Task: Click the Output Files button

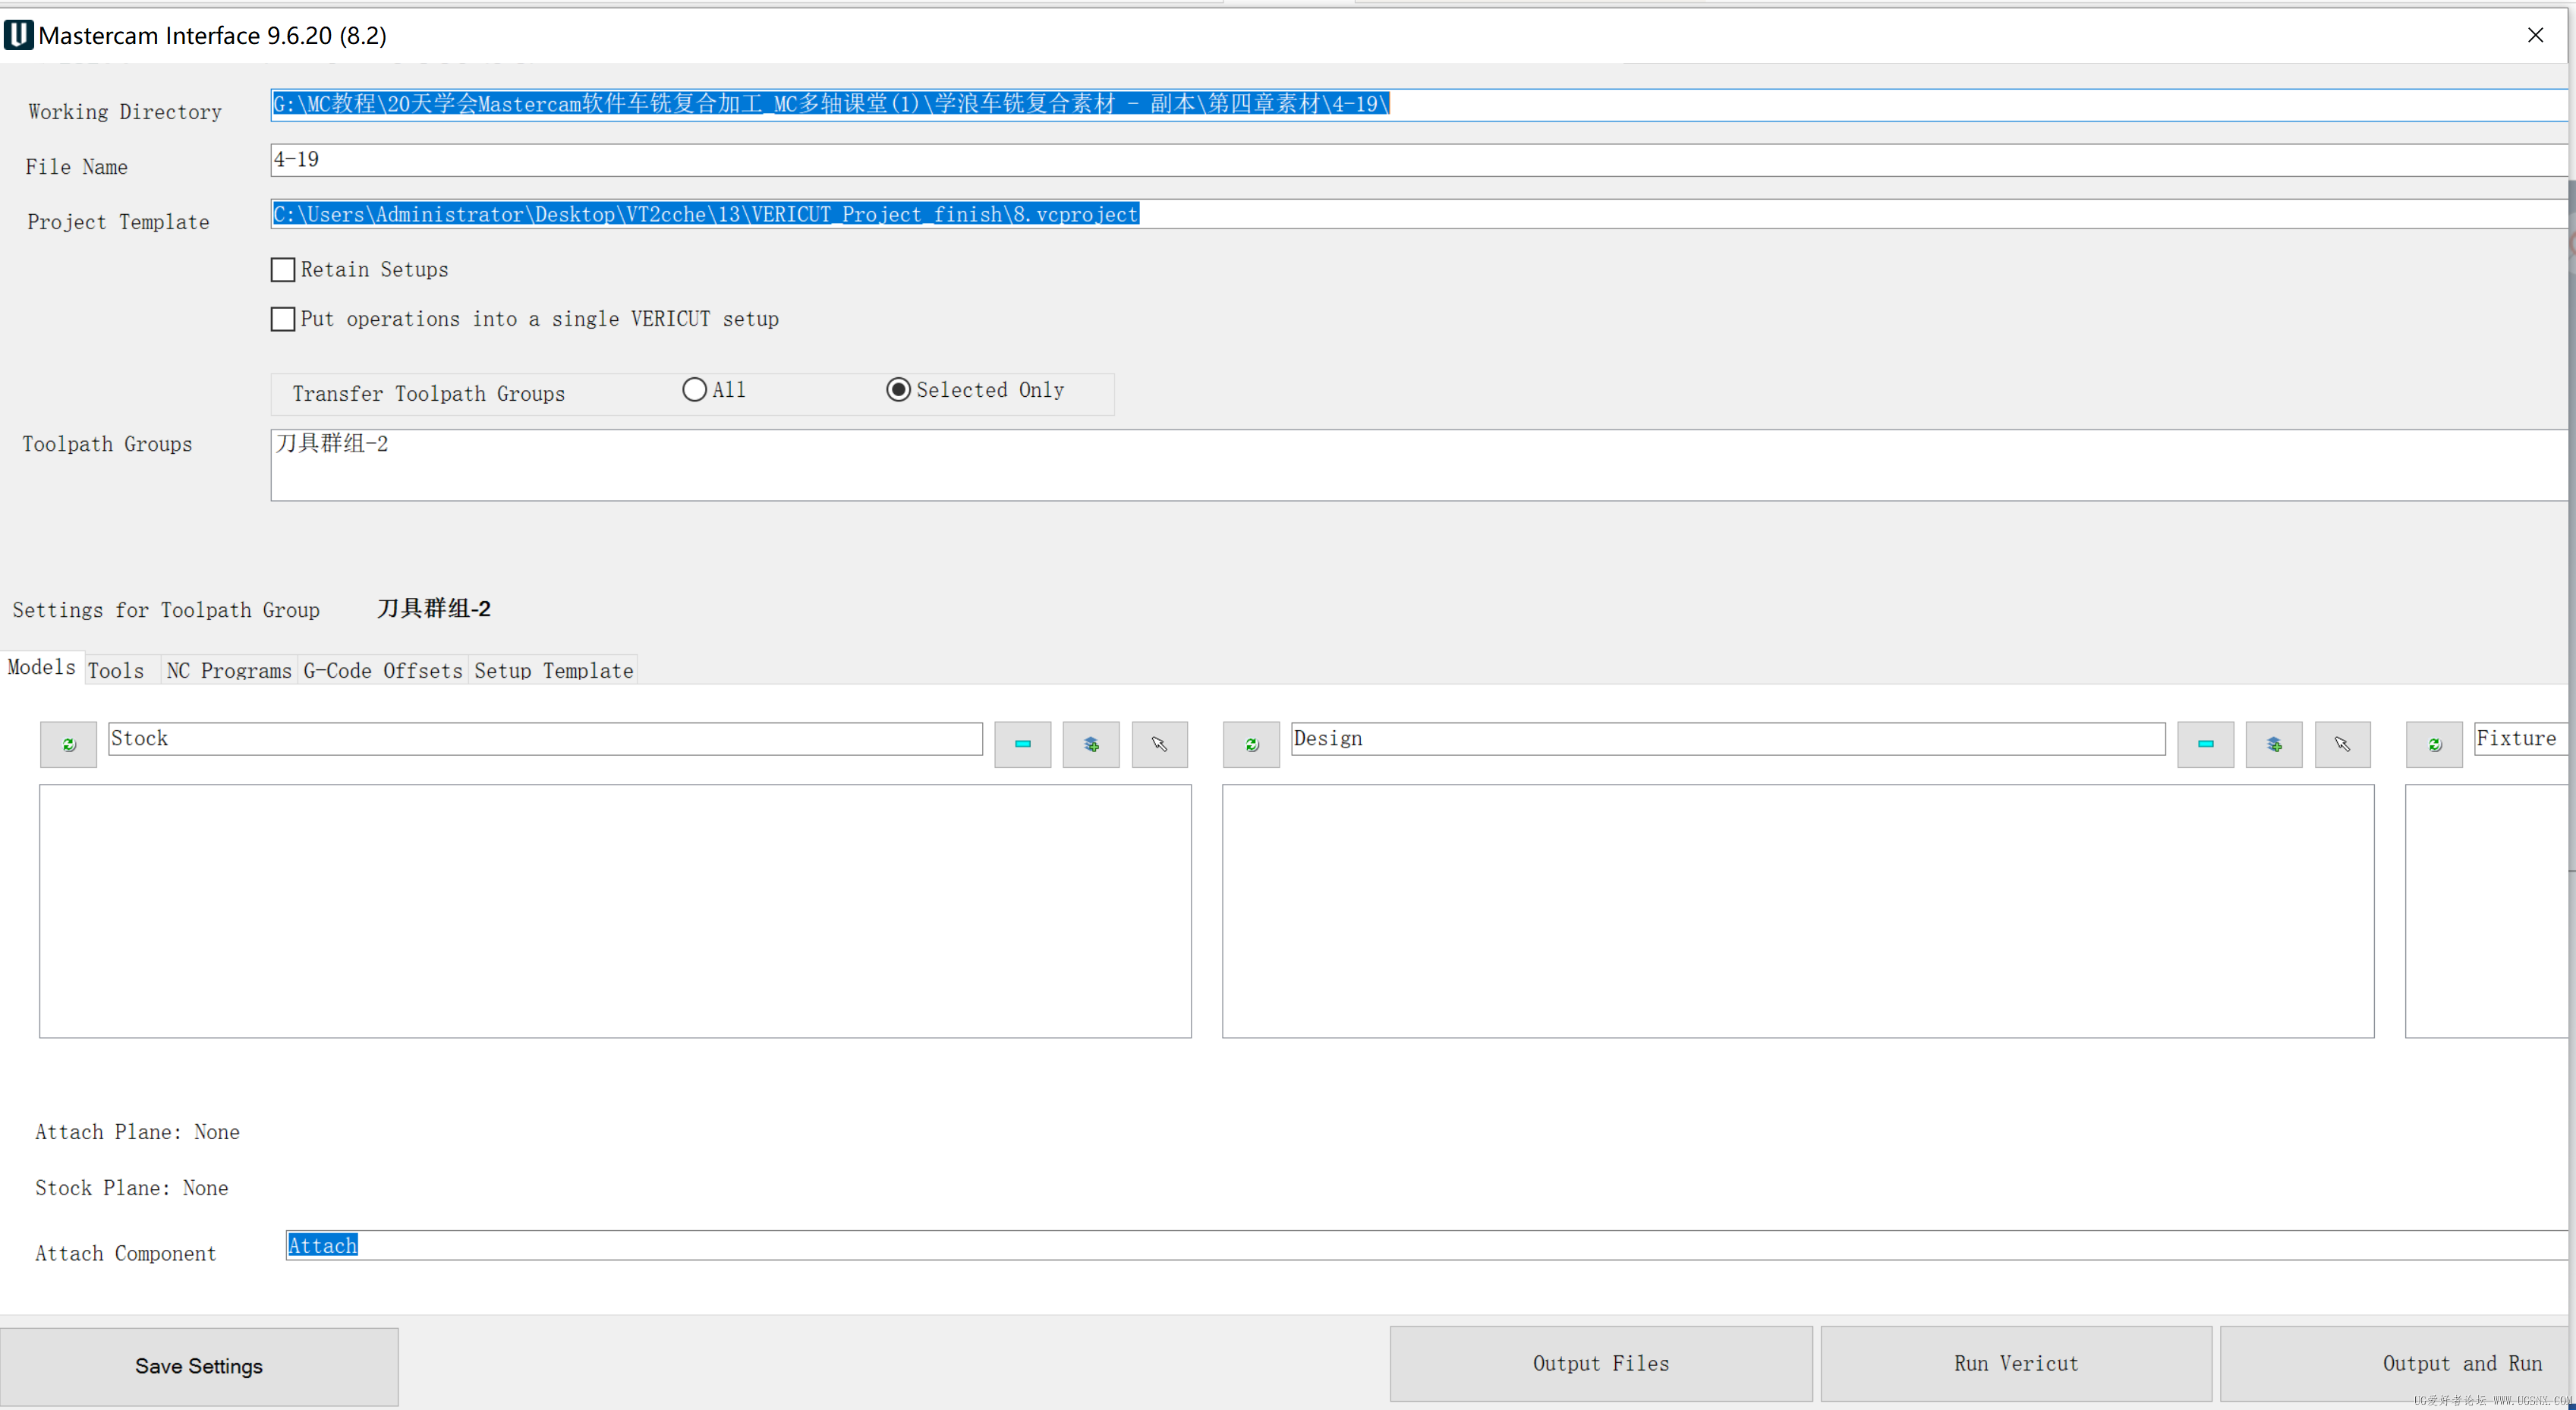Action: click(x=1601, y=1364)
